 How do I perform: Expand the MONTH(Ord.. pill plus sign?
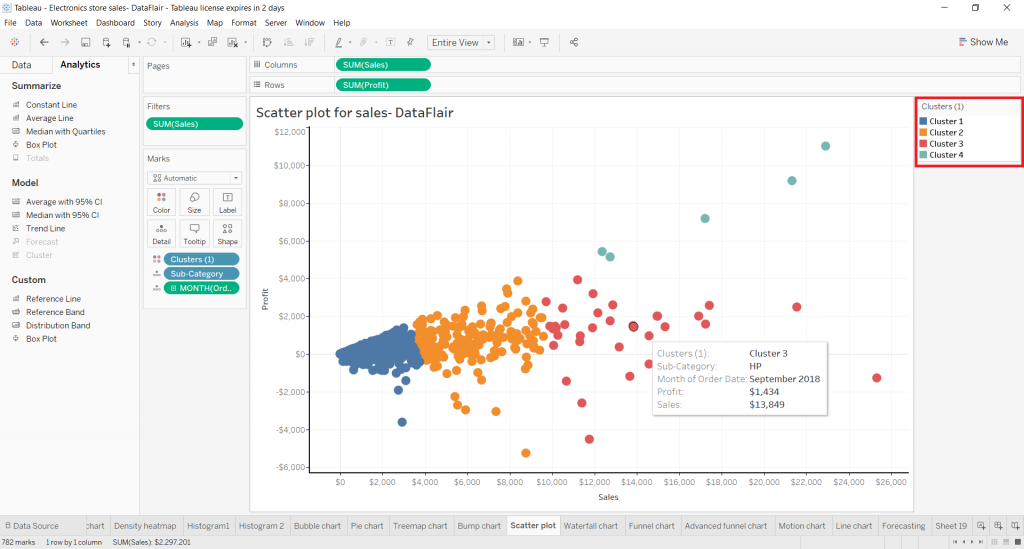173,288
